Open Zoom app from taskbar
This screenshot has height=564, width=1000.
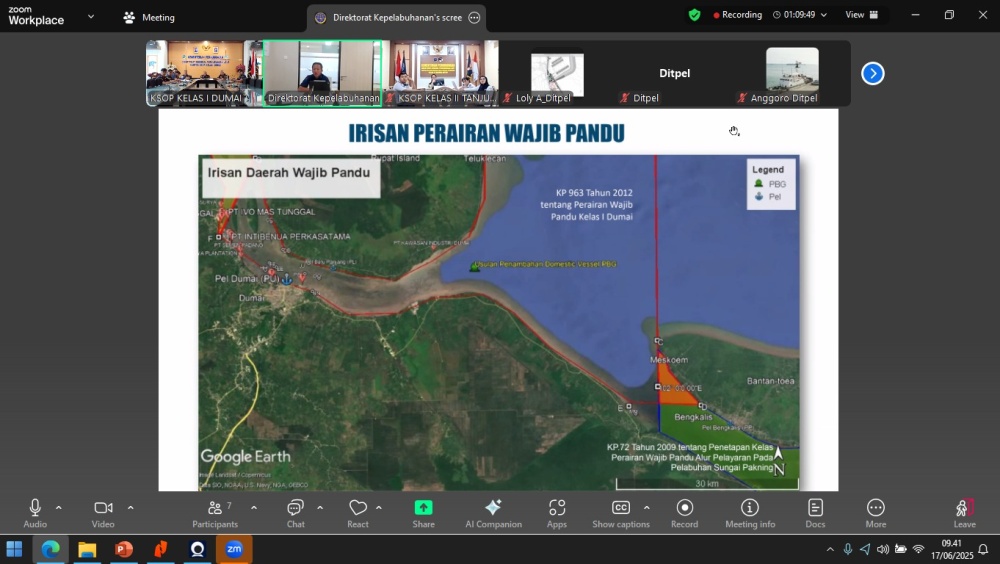tap(234, 549)
